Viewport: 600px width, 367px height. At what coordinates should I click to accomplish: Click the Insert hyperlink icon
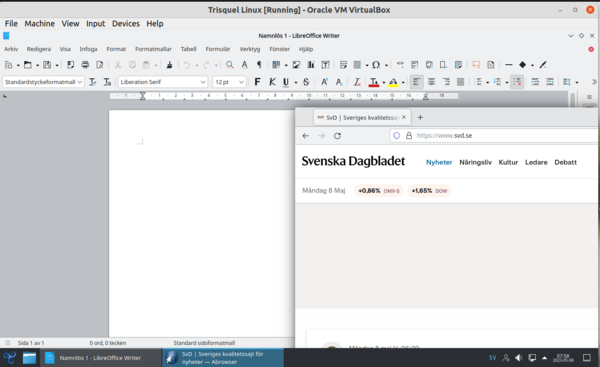point(400,64)
